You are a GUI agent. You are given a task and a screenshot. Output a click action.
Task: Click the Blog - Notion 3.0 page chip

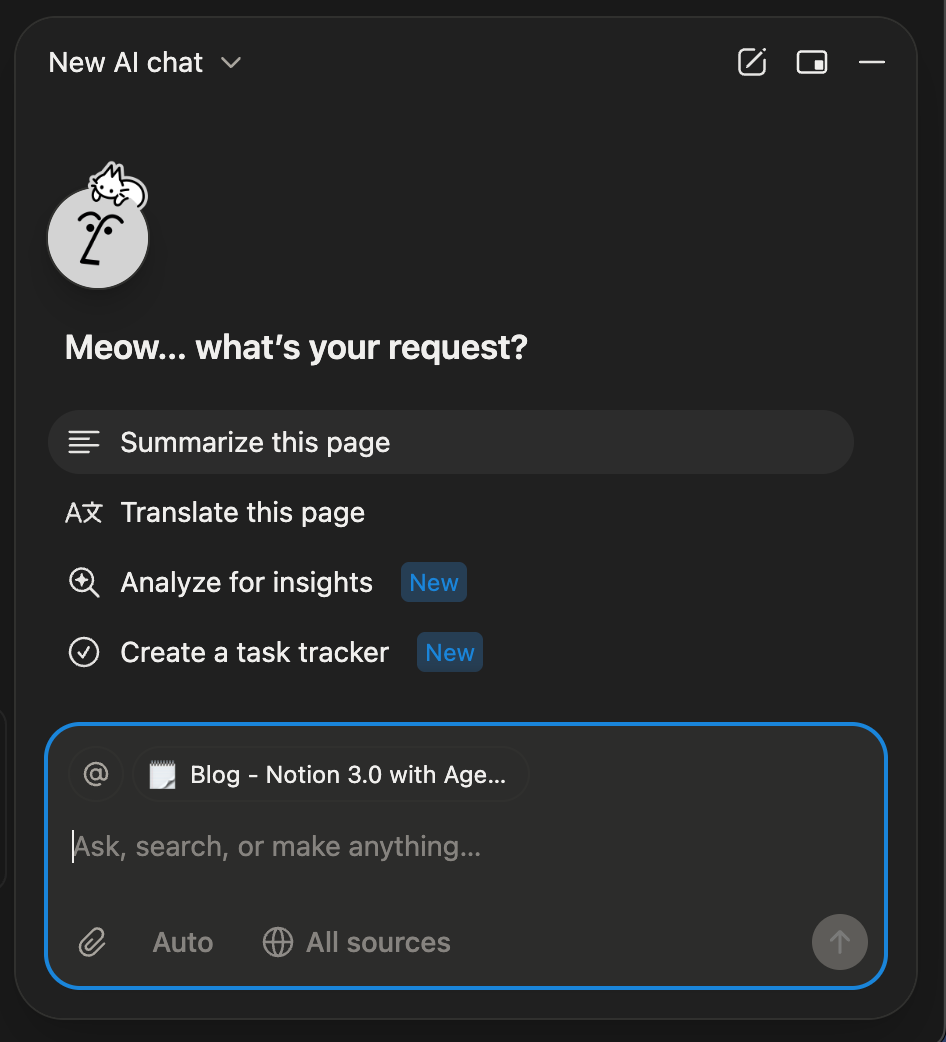click(330, 775)
